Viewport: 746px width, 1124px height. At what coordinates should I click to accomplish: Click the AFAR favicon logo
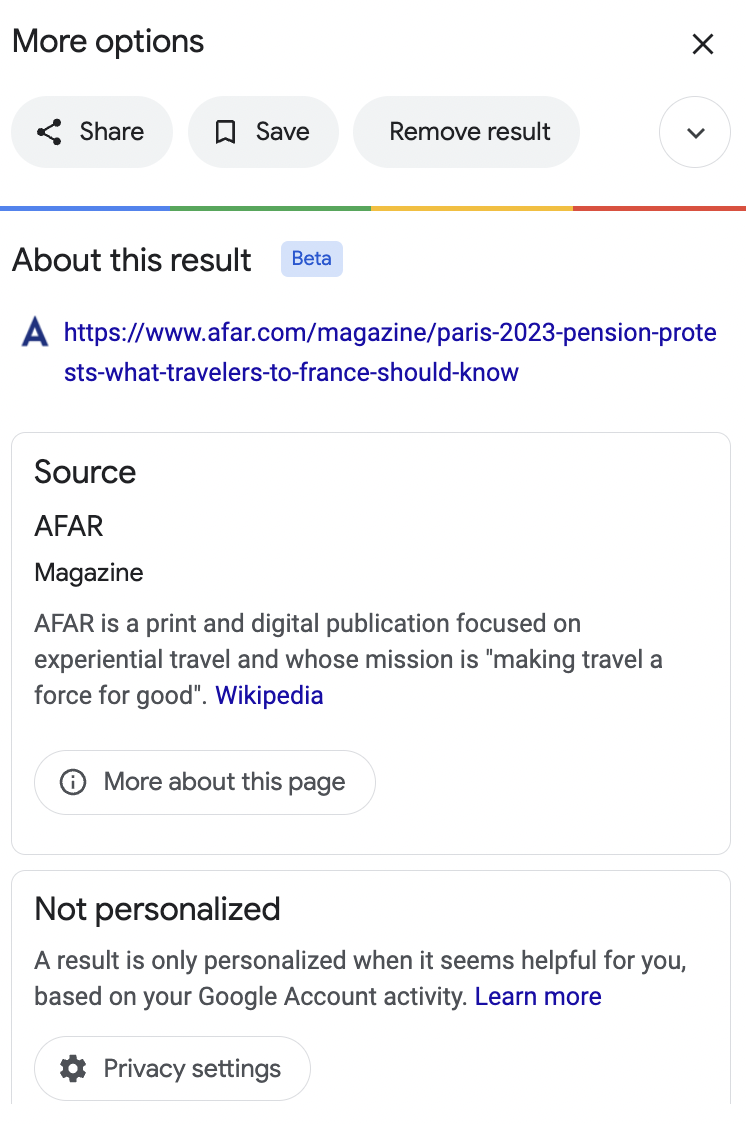(x=35, y=332)
